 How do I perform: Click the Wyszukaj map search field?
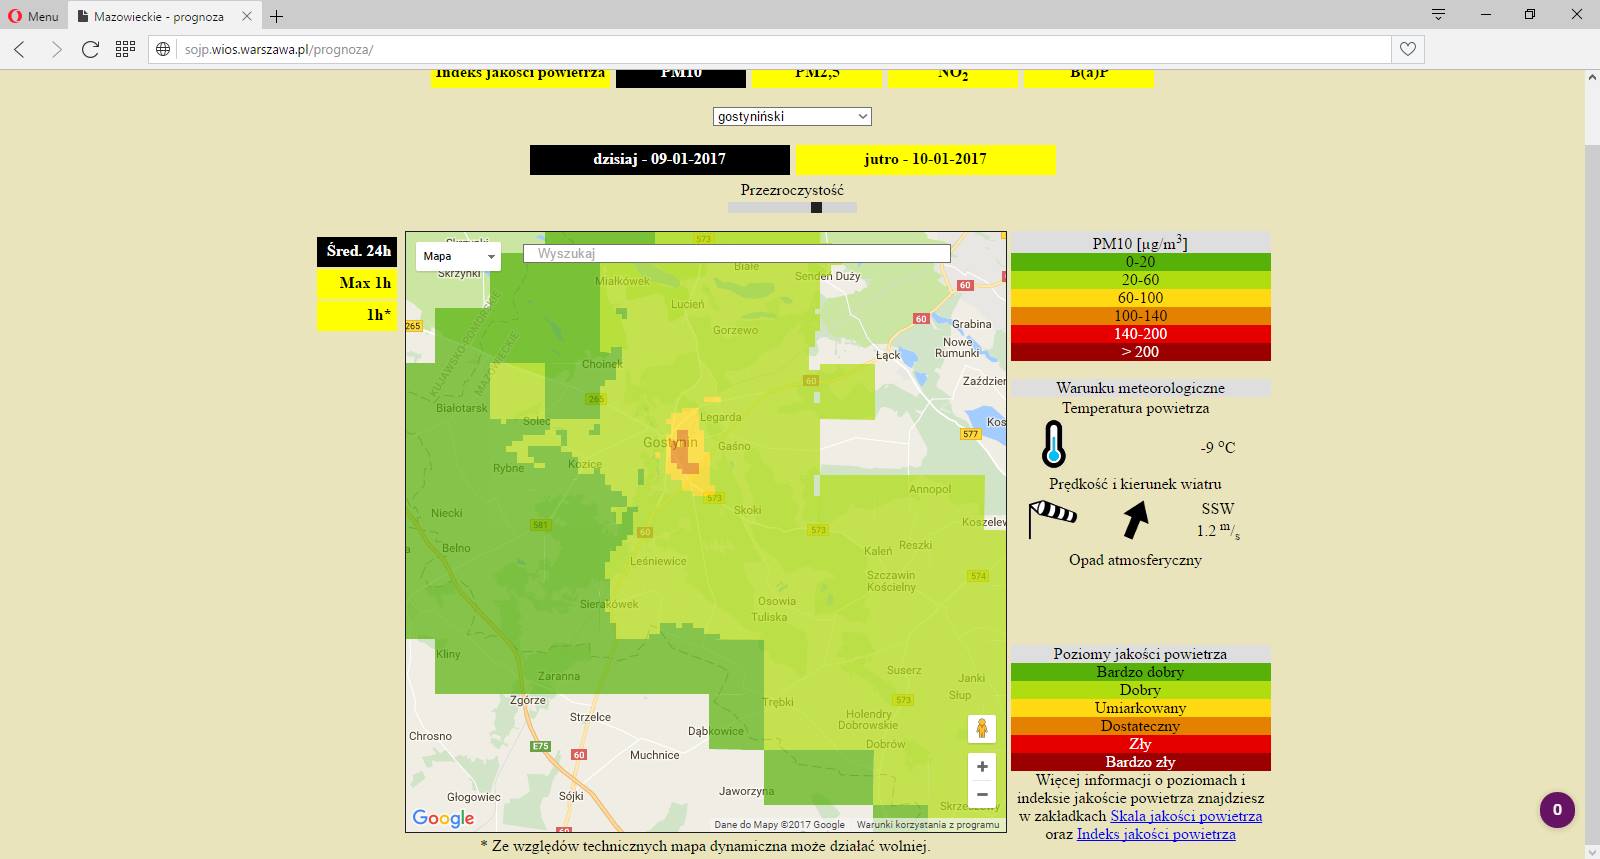[x=736, y=254]
